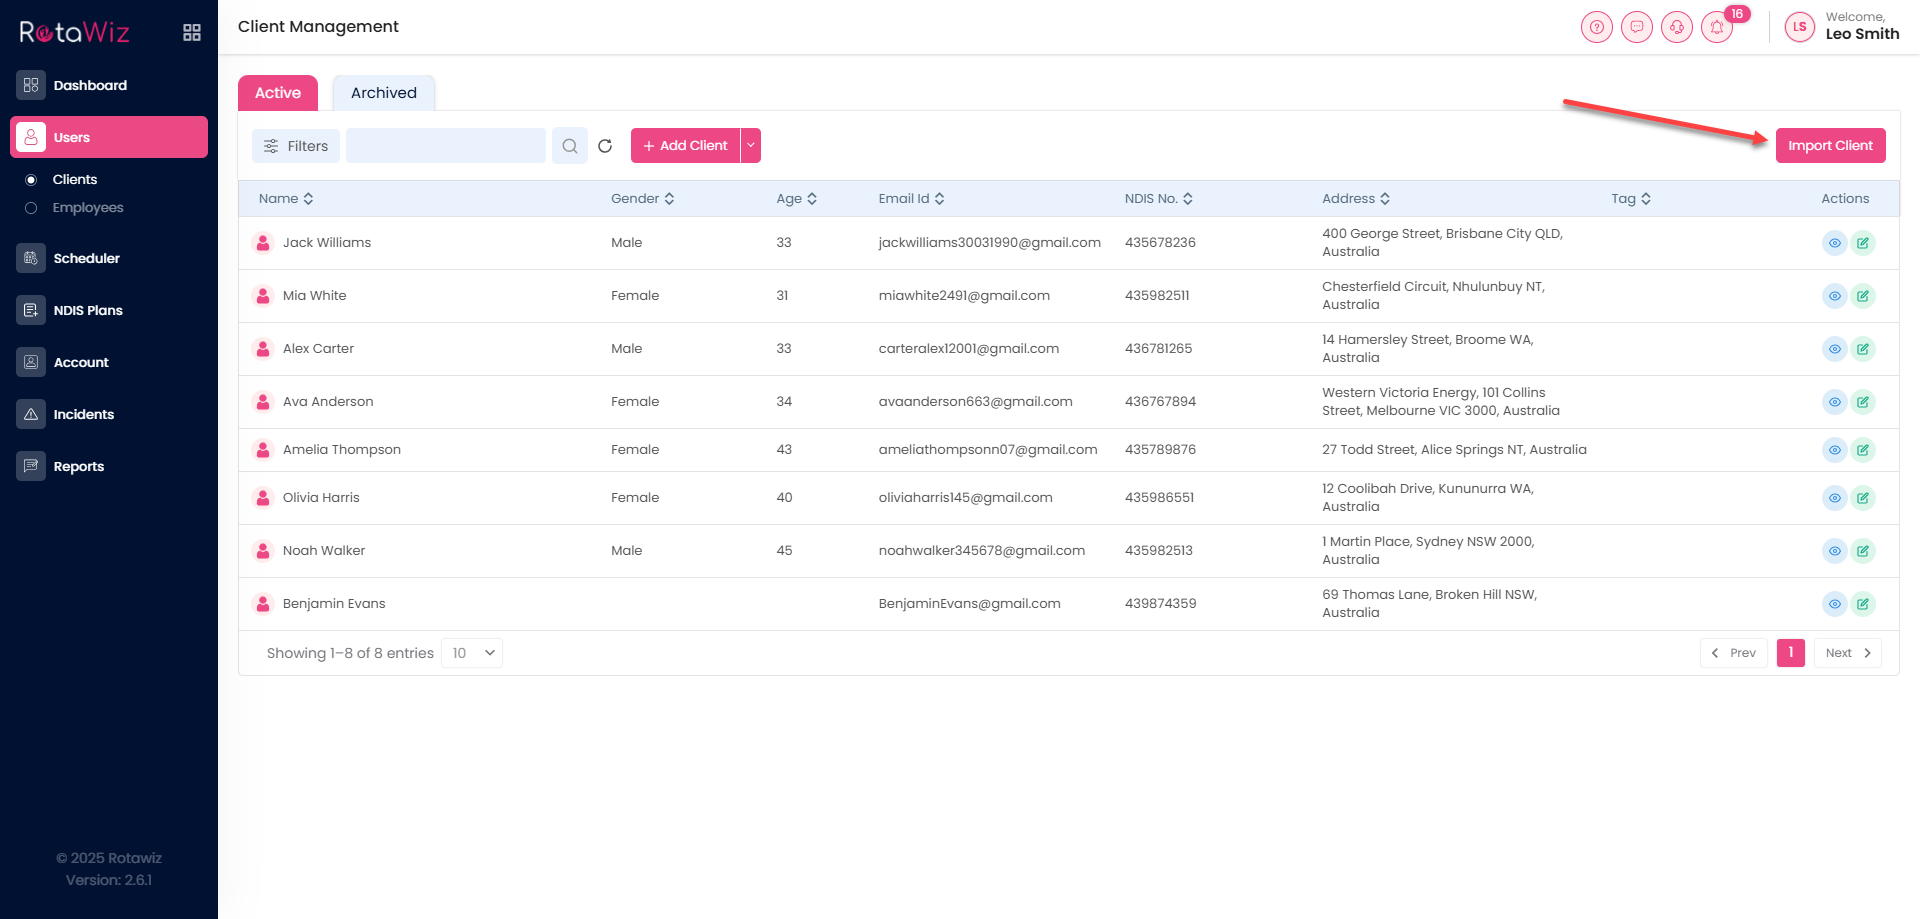
Task: Click the magnifier search icon
Action: (570, 146)
